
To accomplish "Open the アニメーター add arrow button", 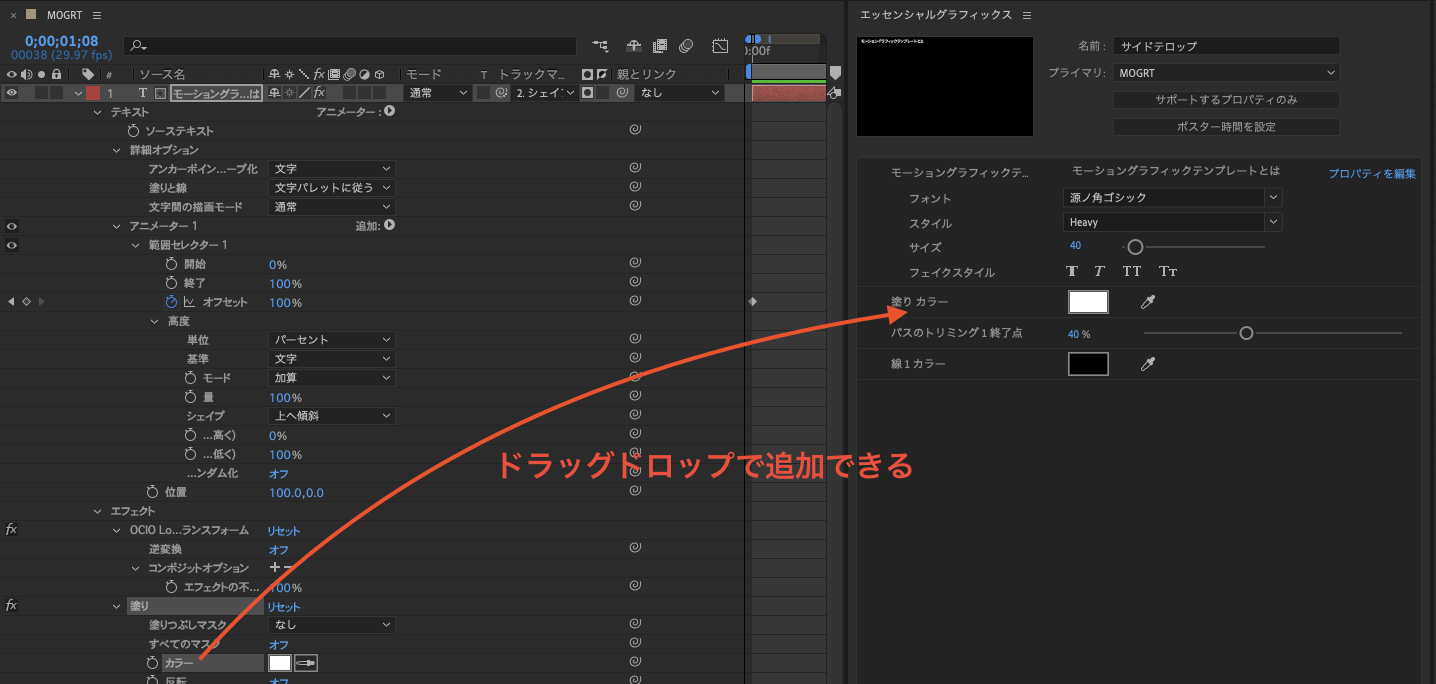I will 390,111.
